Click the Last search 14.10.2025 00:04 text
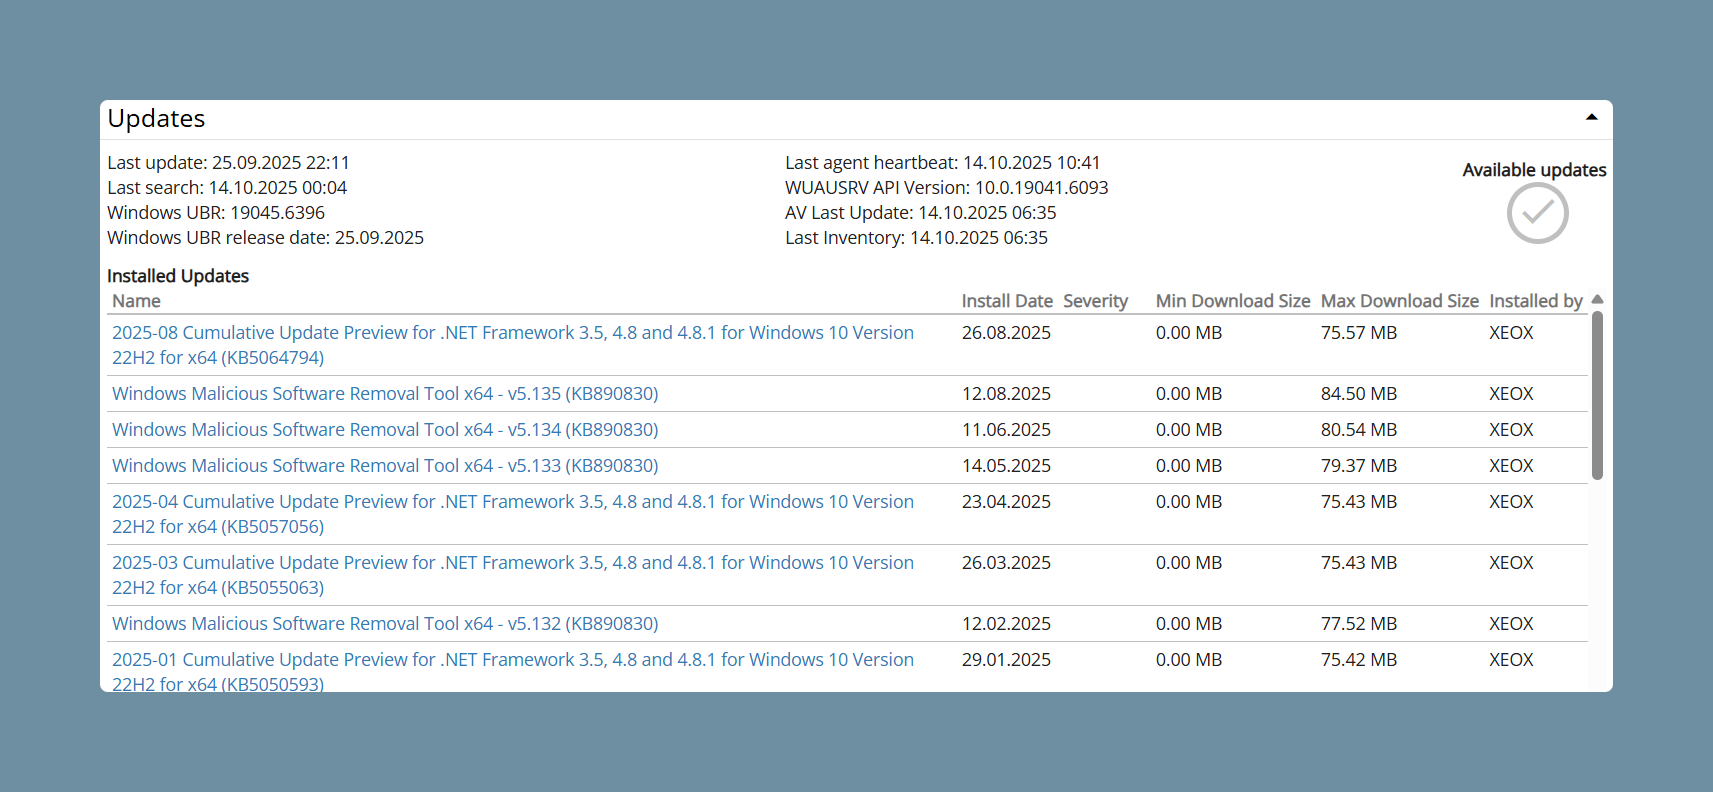 227,188
